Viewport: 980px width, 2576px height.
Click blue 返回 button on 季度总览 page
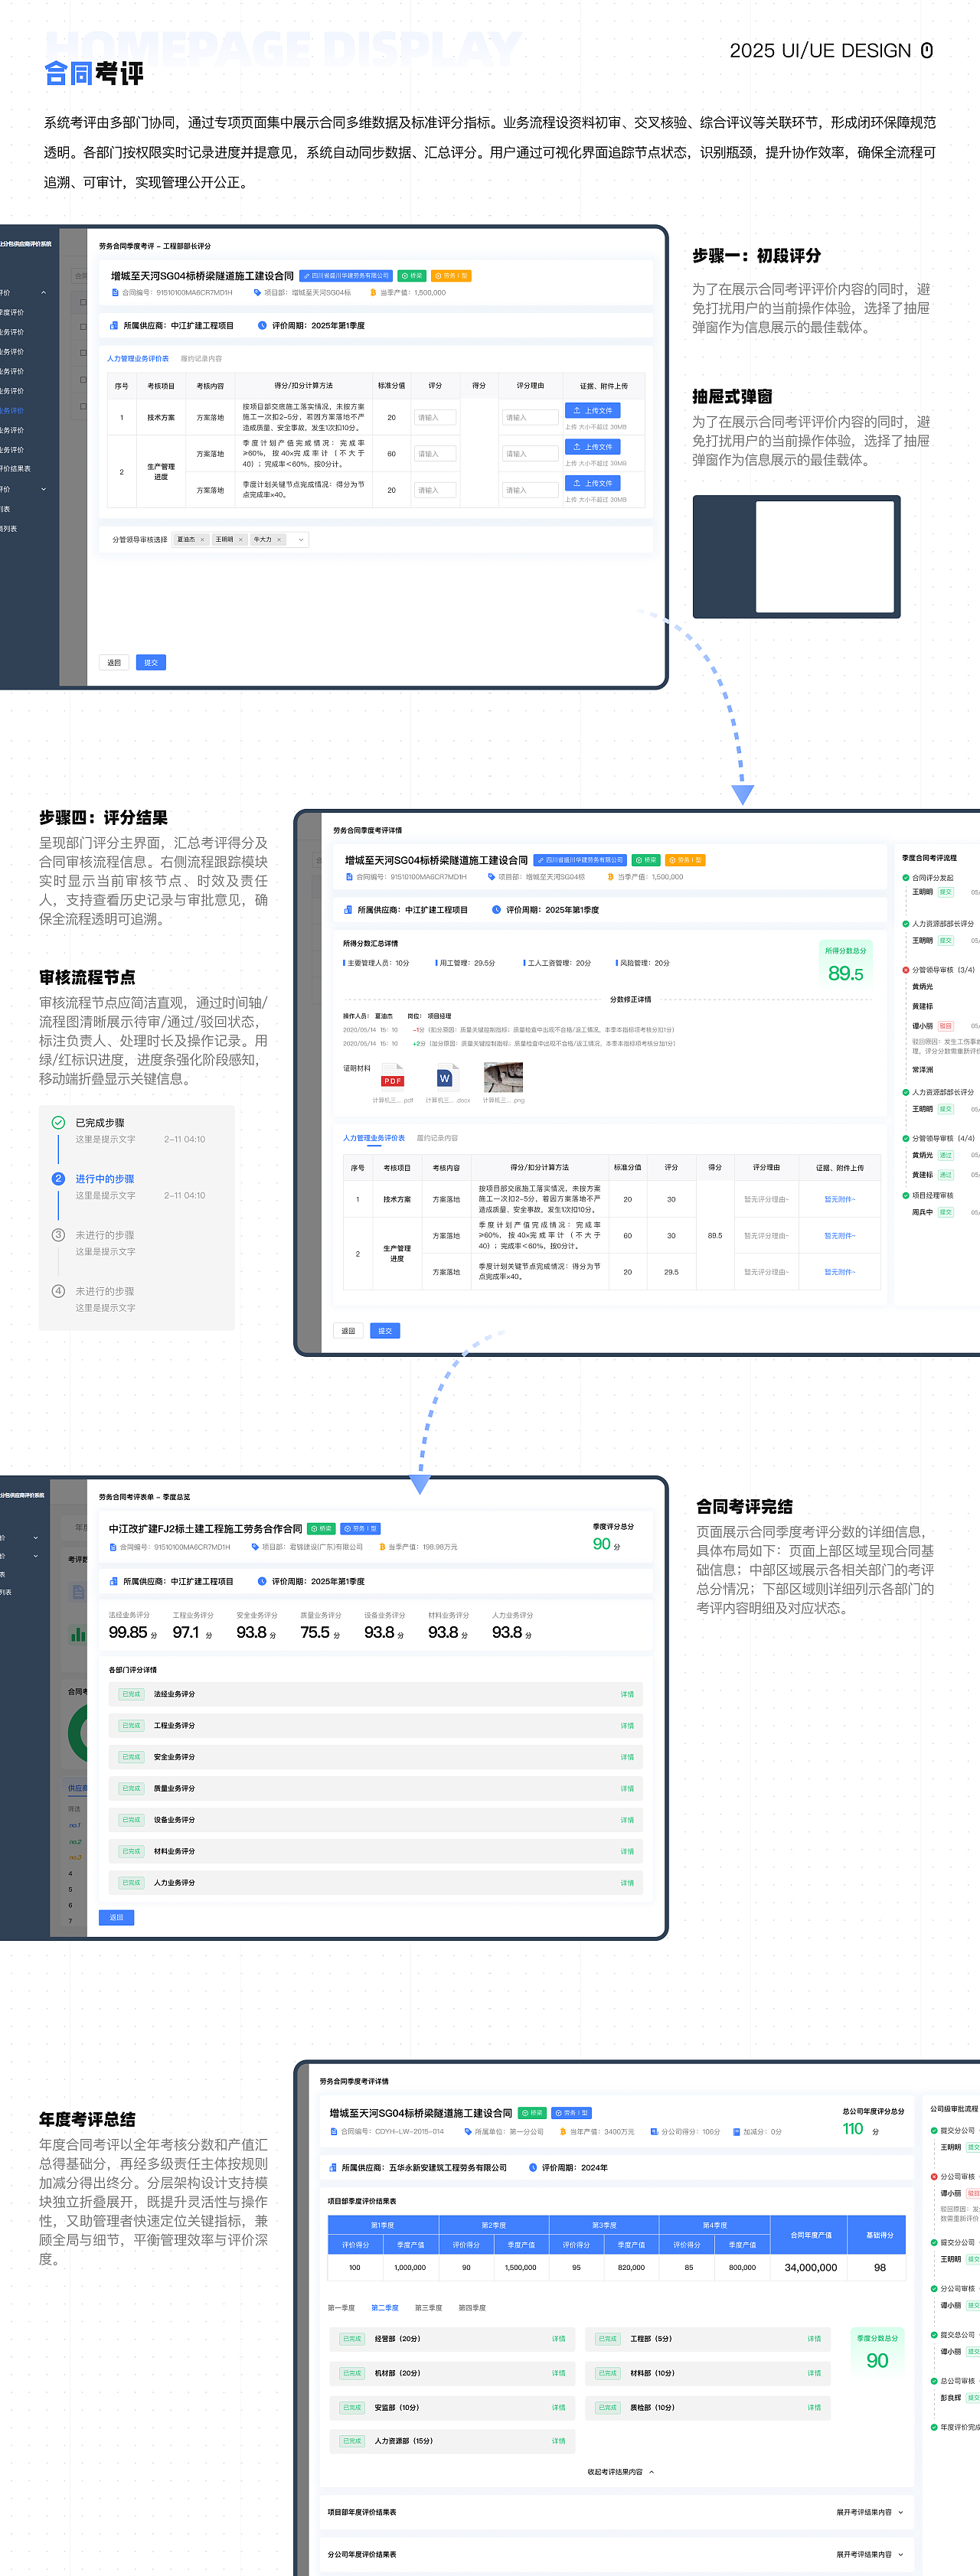[x=116, y=1918]
